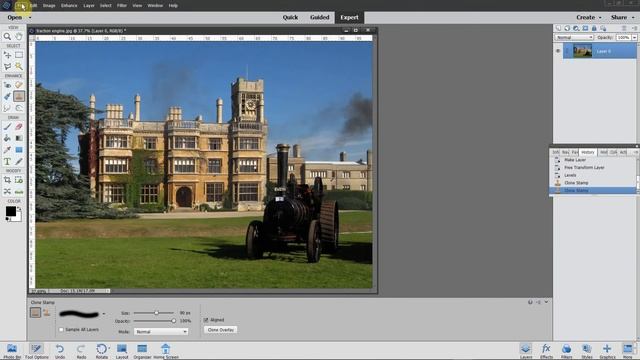Launch the Organizer

click(142, 351)
